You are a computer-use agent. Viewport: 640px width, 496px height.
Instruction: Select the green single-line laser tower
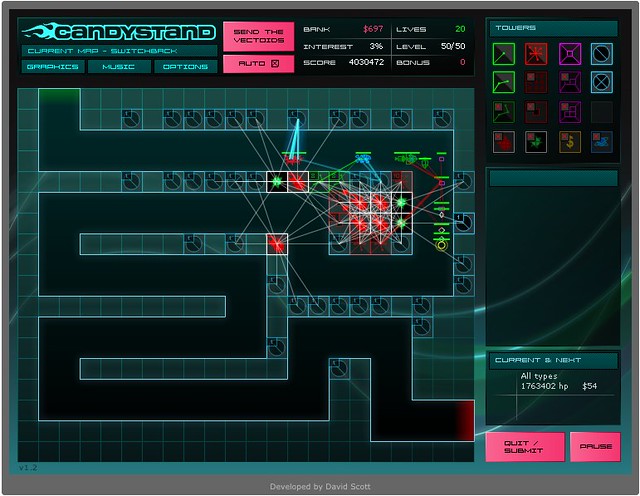click(x=503, y=54)
